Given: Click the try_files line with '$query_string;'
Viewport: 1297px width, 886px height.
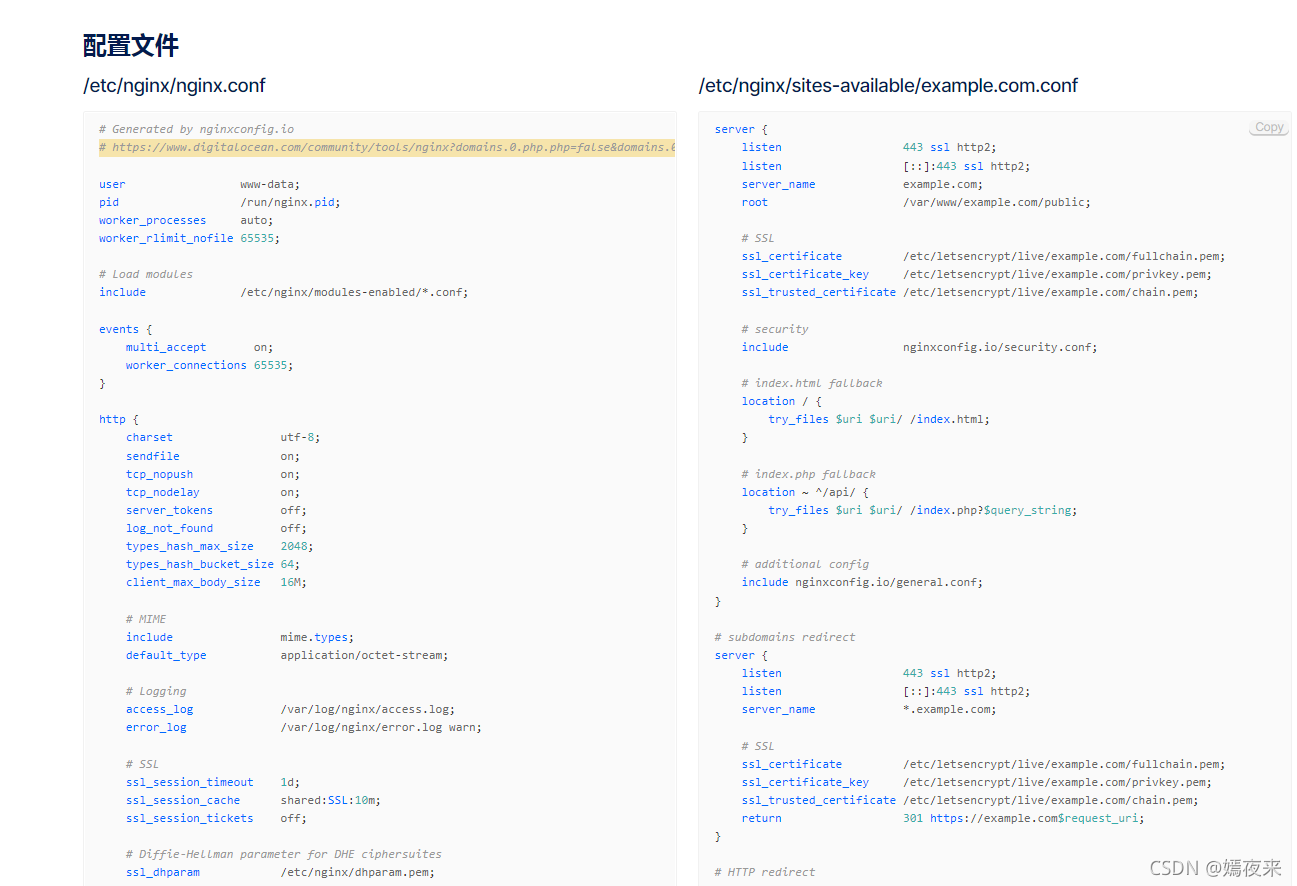Looking at the screenshot, I should [x=923, y=510].
